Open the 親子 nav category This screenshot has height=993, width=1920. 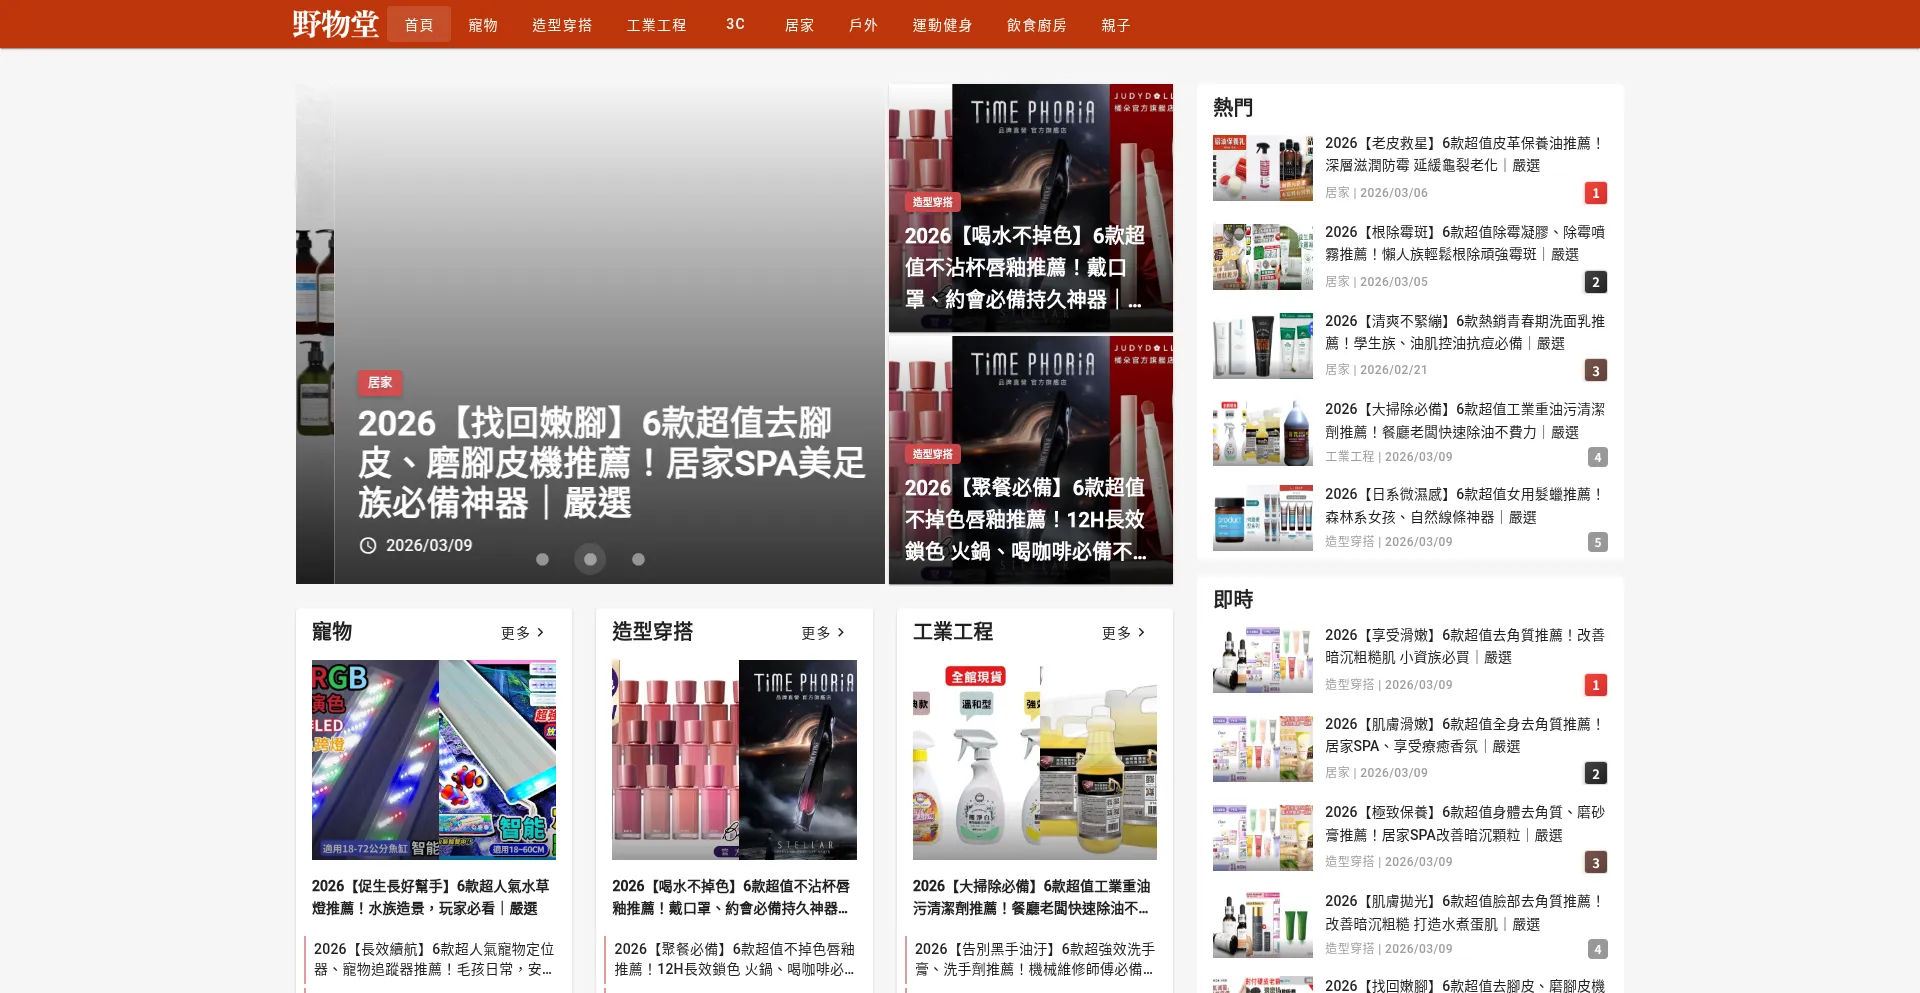click(1116, 25)
